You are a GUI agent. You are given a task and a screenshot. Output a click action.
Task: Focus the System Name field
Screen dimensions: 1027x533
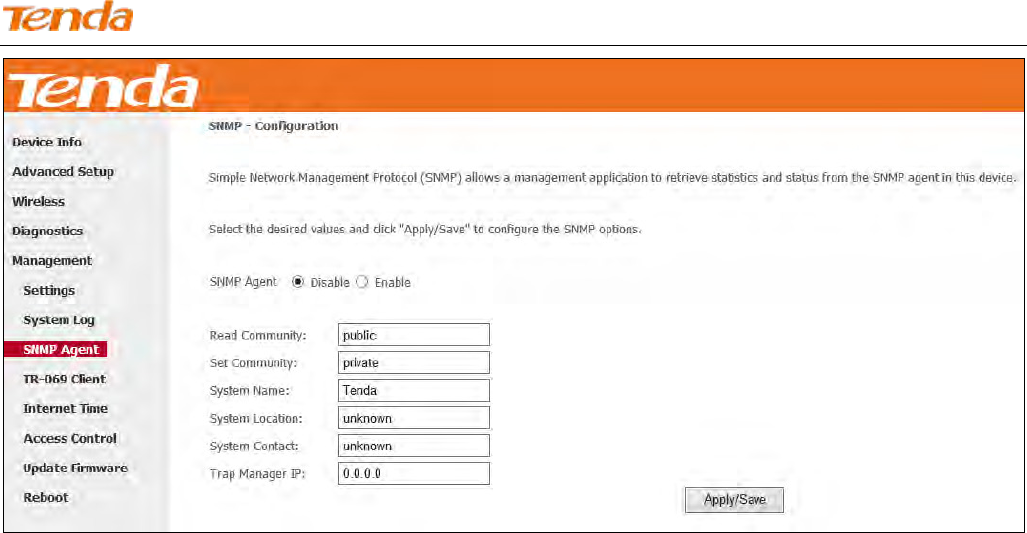click(x=413, y=390)
